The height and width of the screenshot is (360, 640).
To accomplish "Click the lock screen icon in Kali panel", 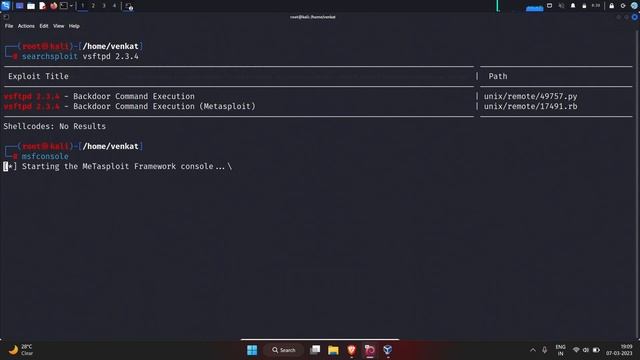I will (611, 6).
